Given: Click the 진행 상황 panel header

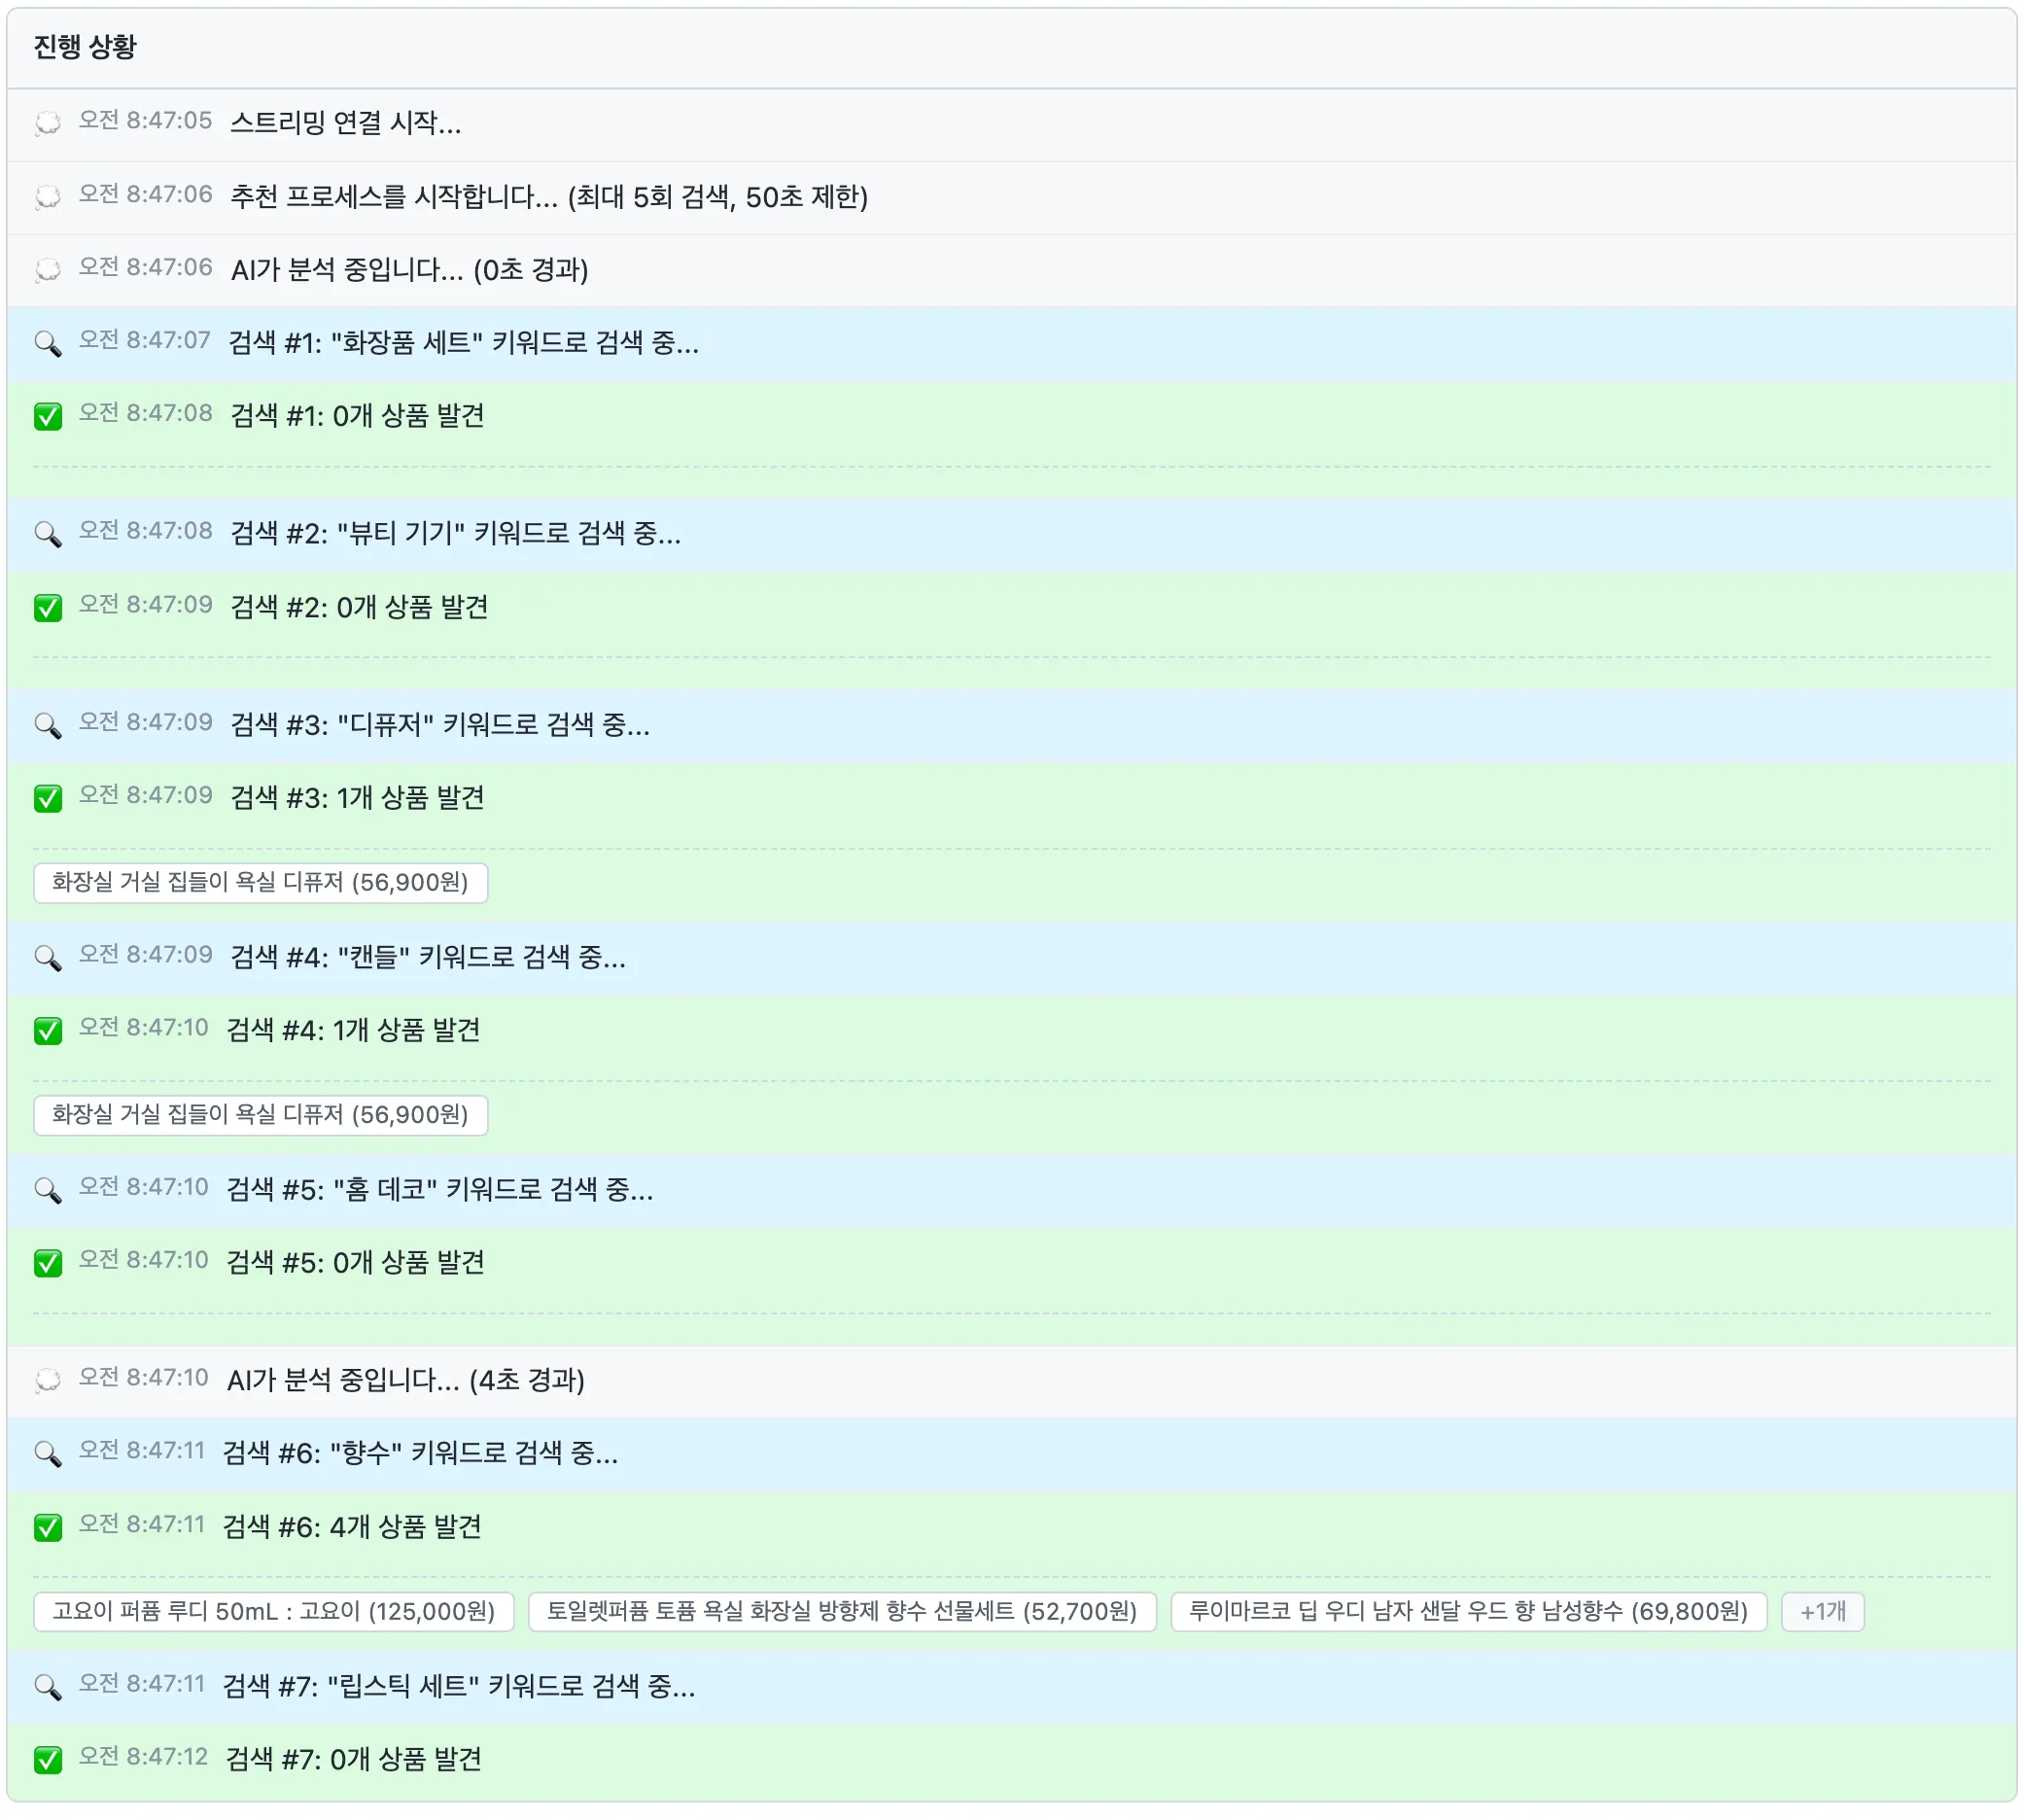Looking at the screenshot, I should pyautogui.click(x=85, y=47).
